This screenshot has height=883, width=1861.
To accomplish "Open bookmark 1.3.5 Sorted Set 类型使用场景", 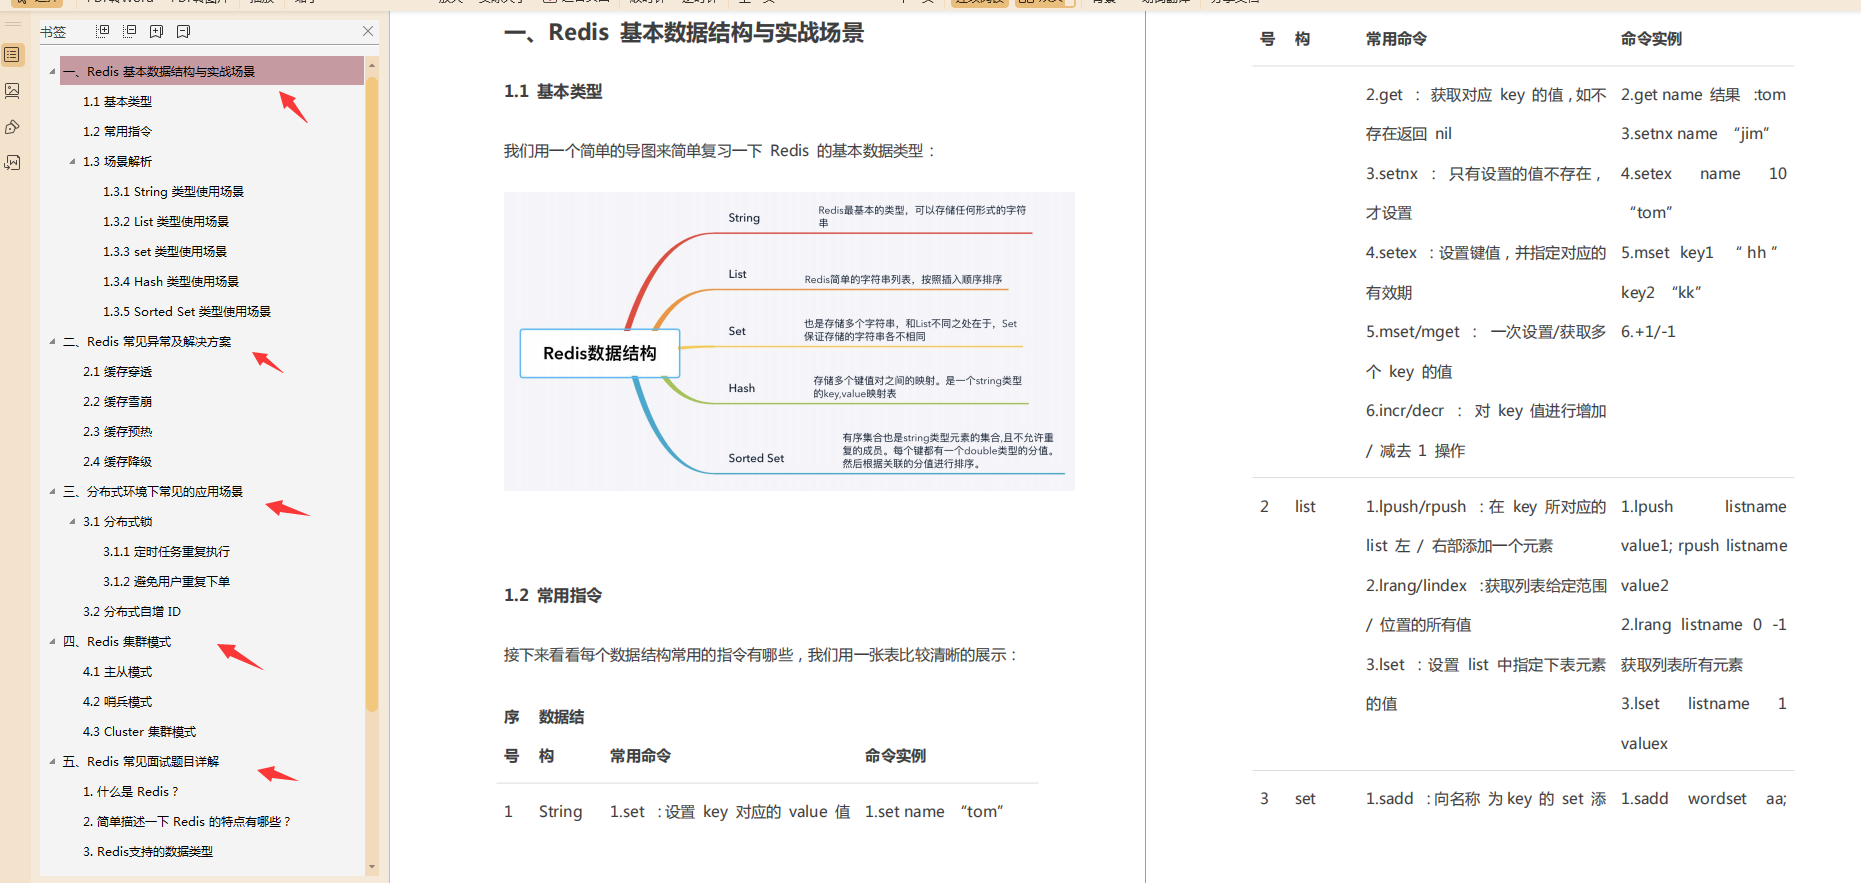I will [187, 312].
